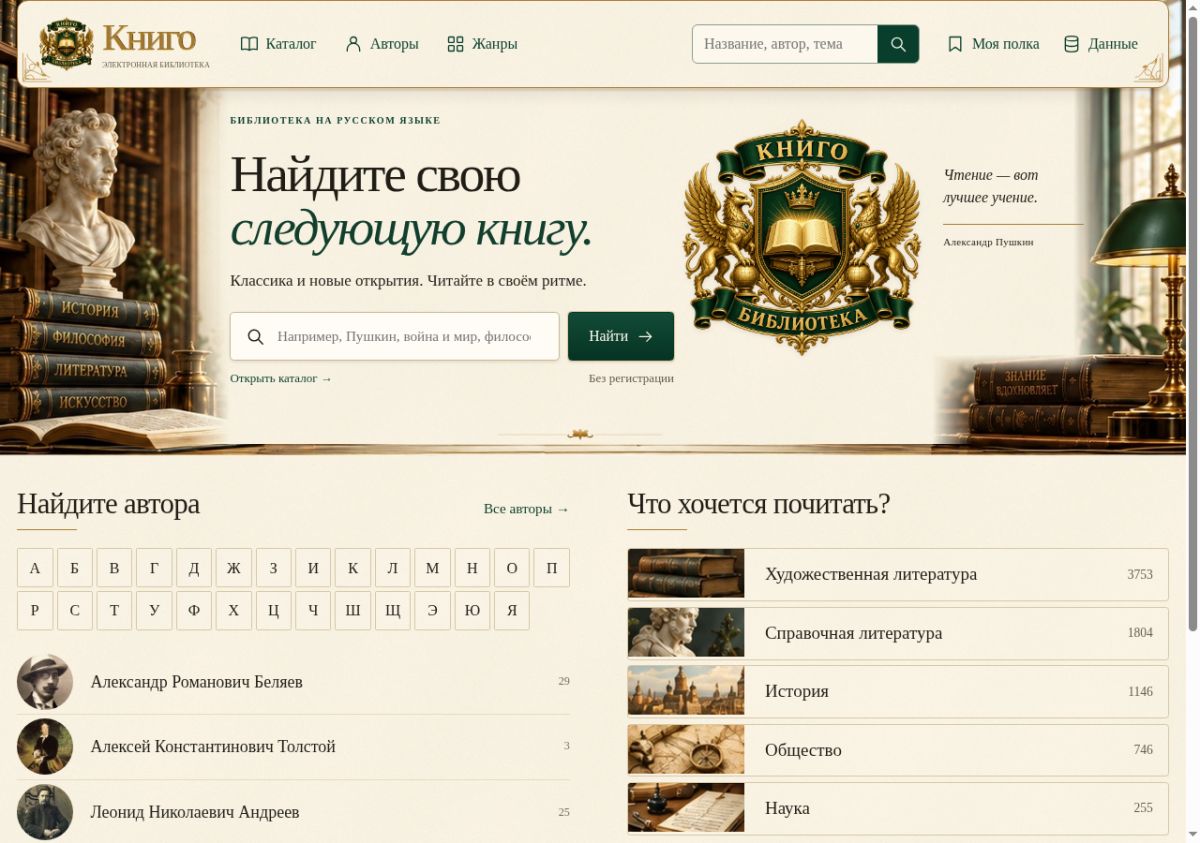Select letter Щ in author alphabet
Screen dimensions: 1200x843
[393, 611]
